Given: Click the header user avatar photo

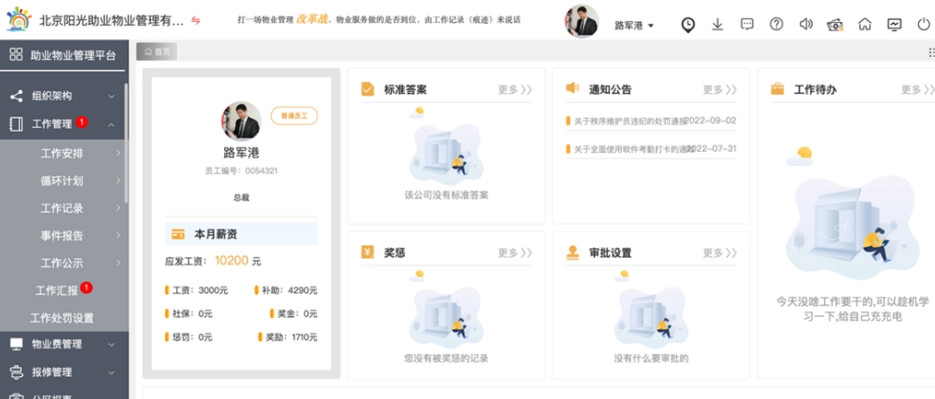Looking at the screenshot, I should tap(582, 22).
